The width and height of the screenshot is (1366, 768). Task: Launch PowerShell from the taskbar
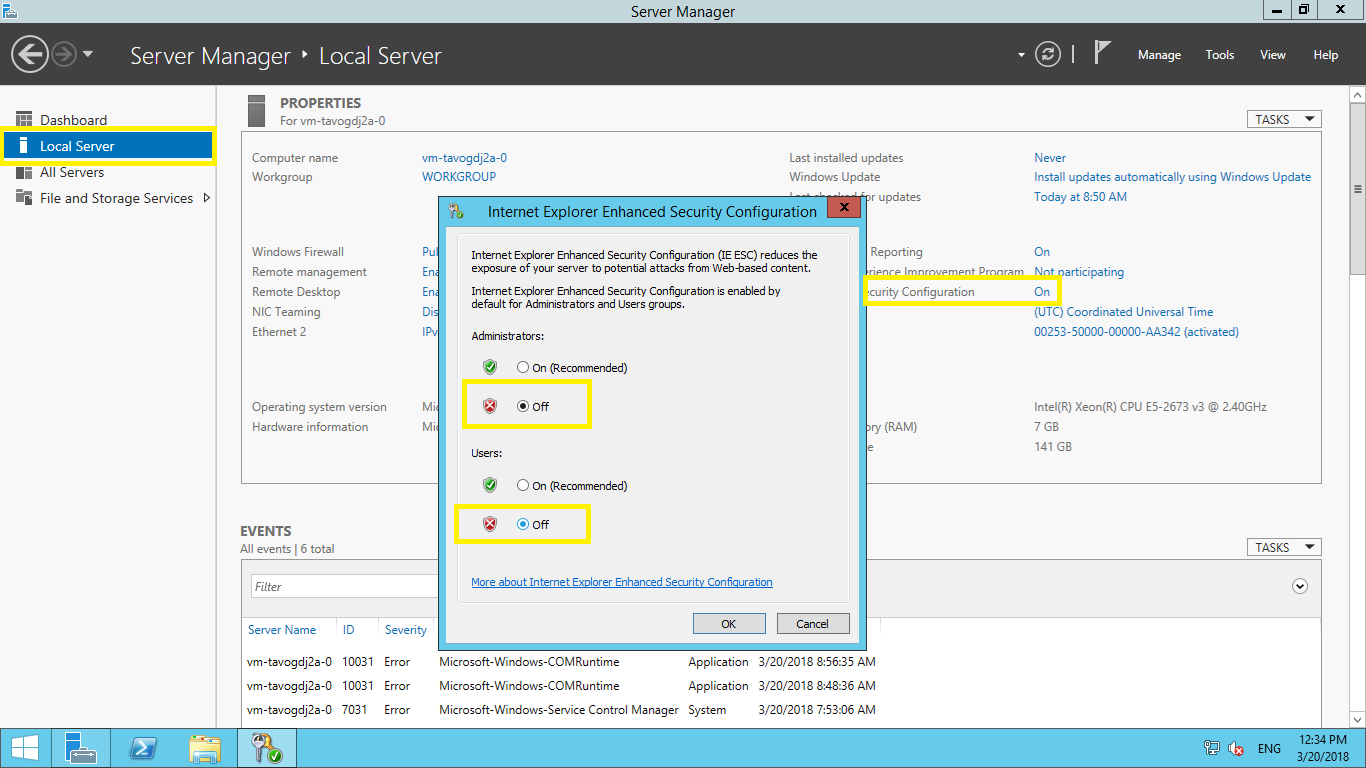143,748
